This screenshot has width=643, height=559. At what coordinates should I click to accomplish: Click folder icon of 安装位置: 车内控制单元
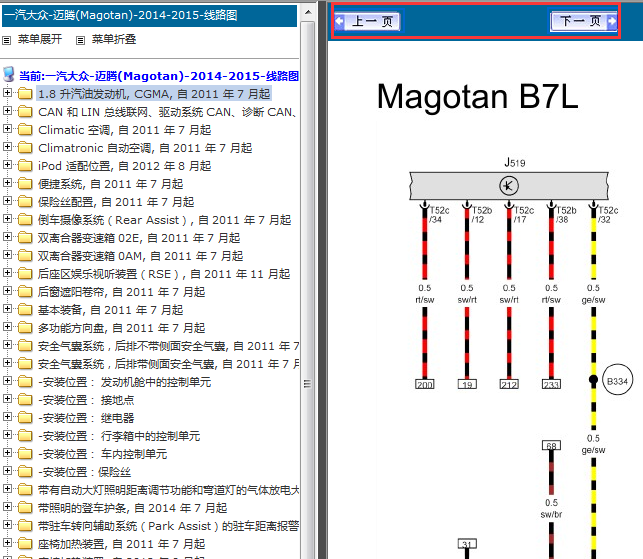point(25,454)
